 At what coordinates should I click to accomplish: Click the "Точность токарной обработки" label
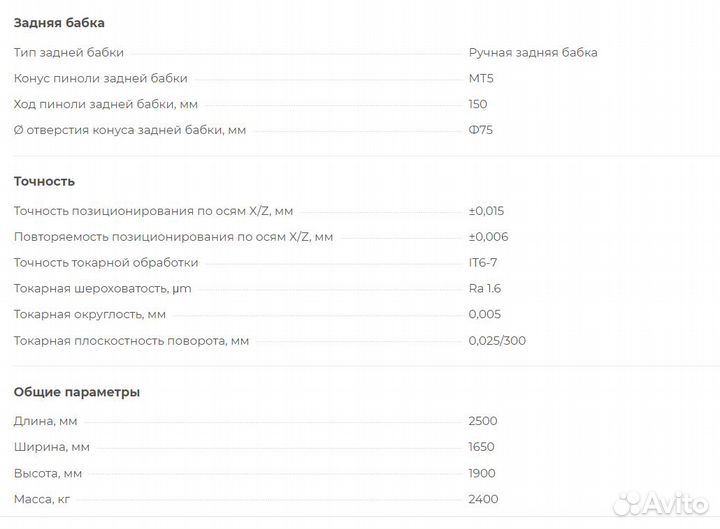106,263
